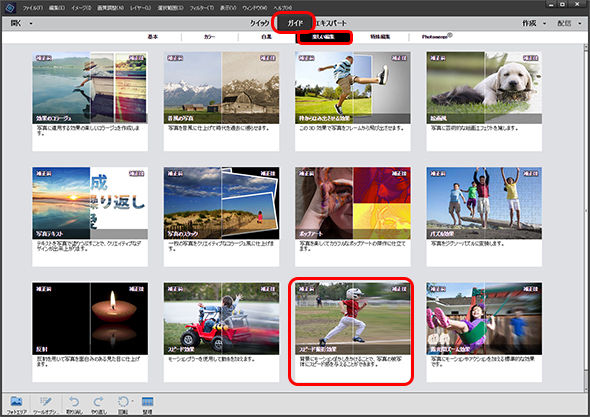This screenshot has height=417, width=590.
Task: Open the Filter (フィルター) menu
Action: pyautogui.click(x=201, y=8)
